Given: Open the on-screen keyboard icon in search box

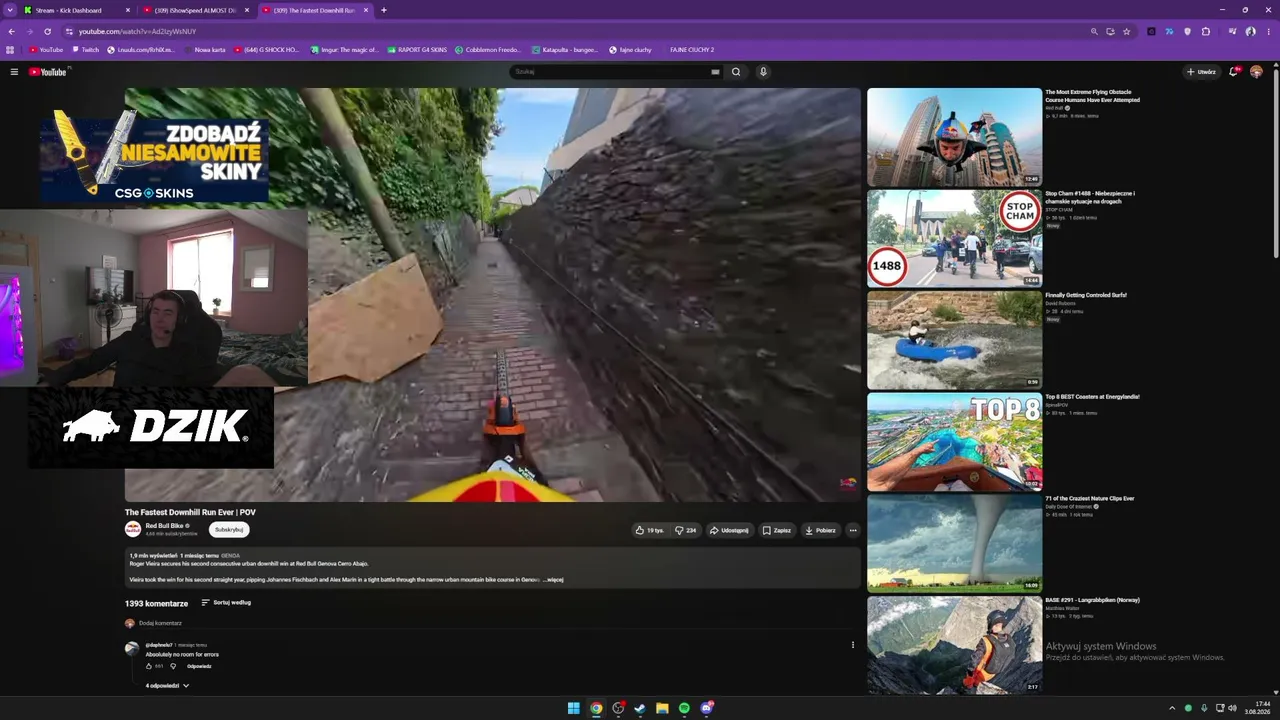Looking at the screenshot, I should (x=715, y=72).
